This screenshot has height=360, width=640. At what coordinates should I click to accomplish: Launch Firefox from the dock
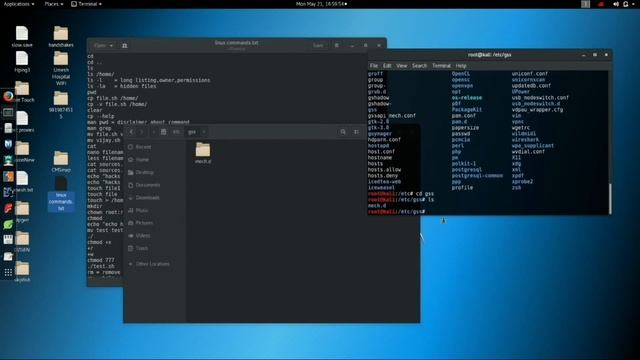8,96
